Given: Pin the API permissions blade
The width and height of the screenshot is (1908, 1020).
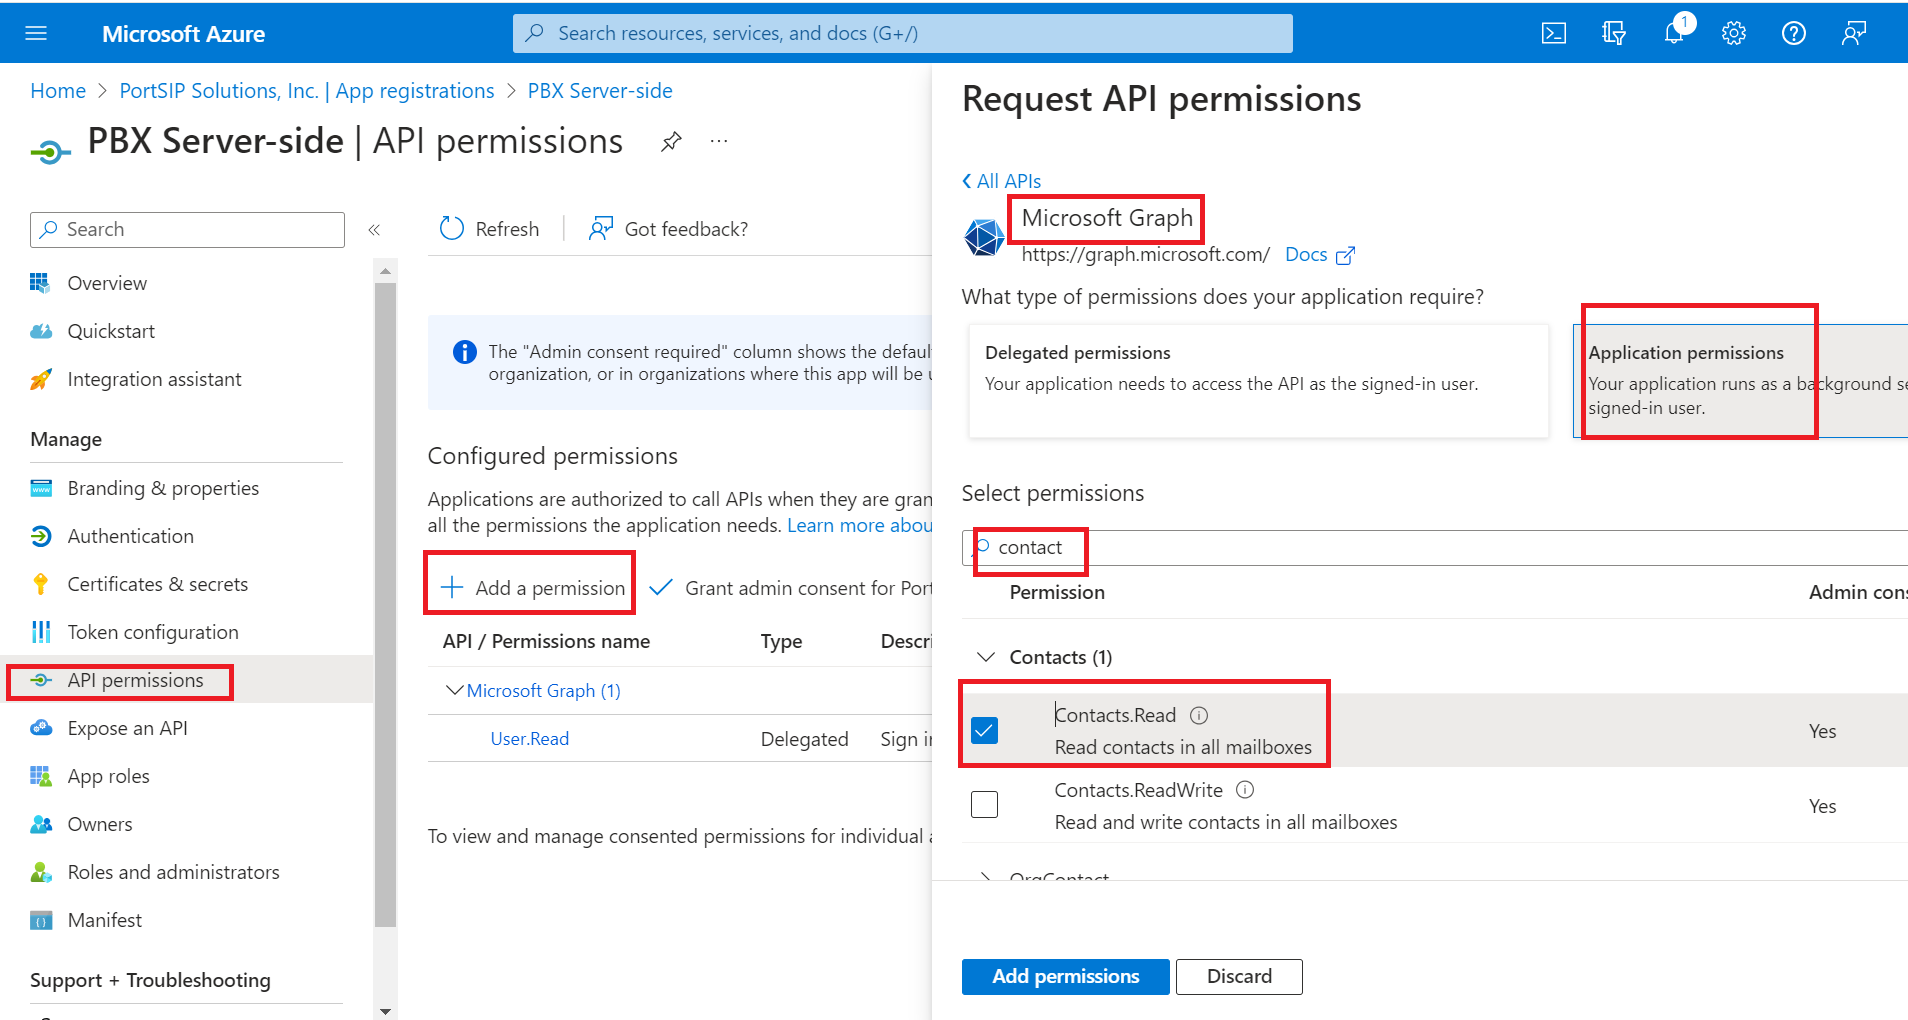Looking at the screenshot, I should [x=670, y=141].
